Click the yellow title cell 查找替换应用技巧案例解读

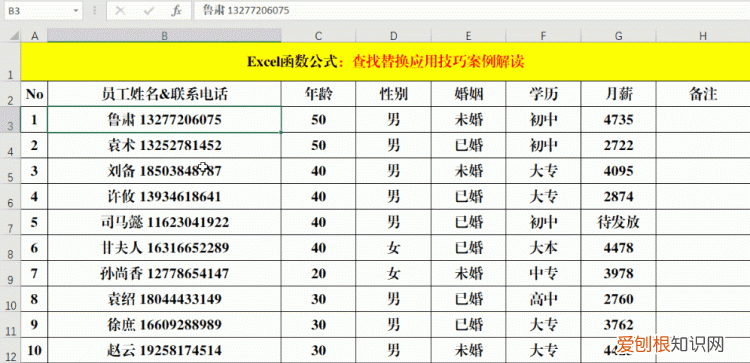pos(386,62)
